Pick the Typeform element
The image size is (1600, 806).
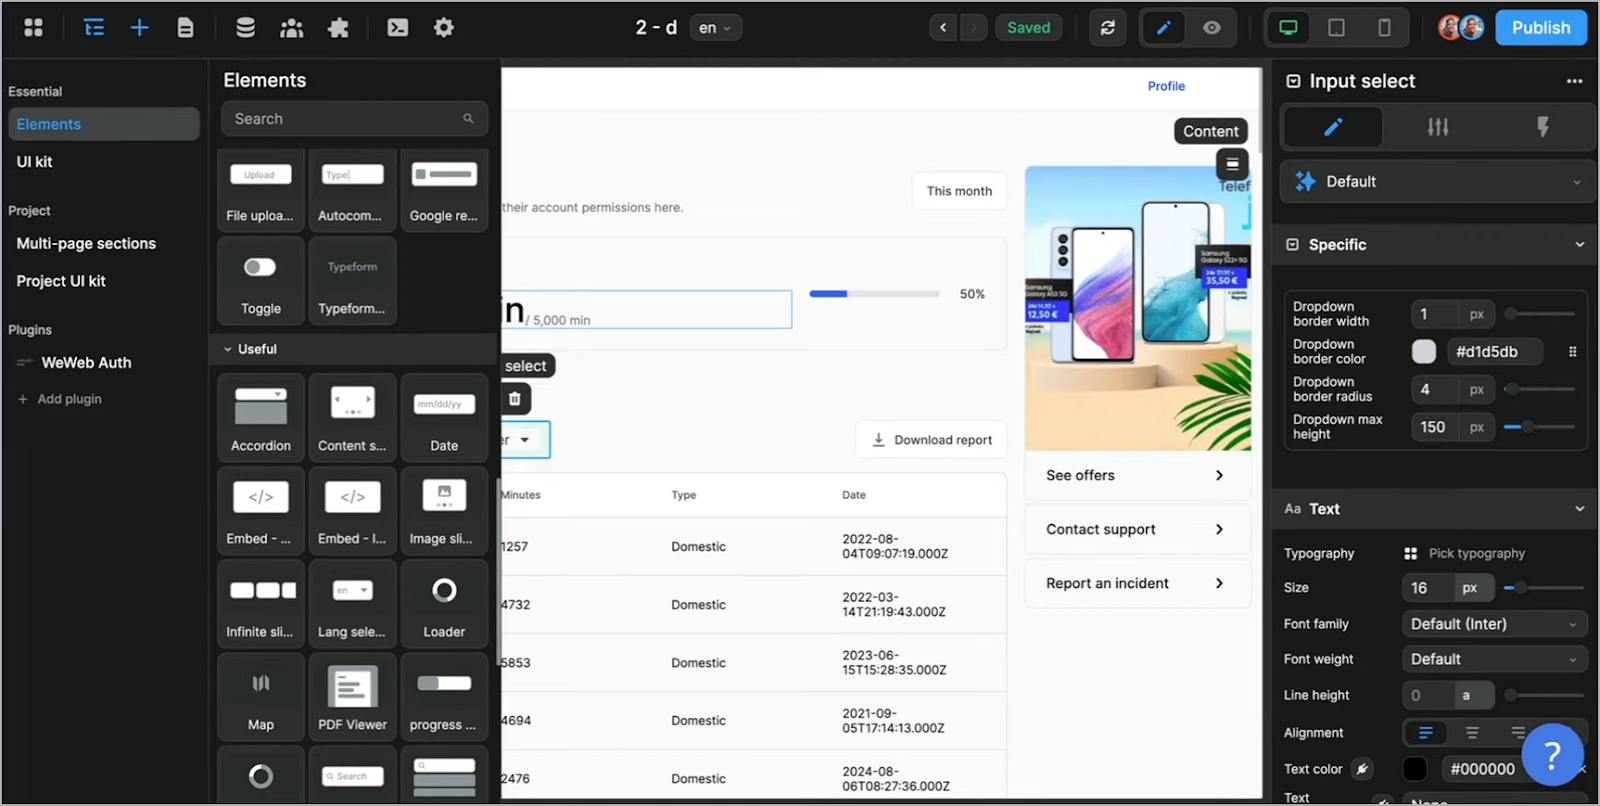click(x=353, y=281)
